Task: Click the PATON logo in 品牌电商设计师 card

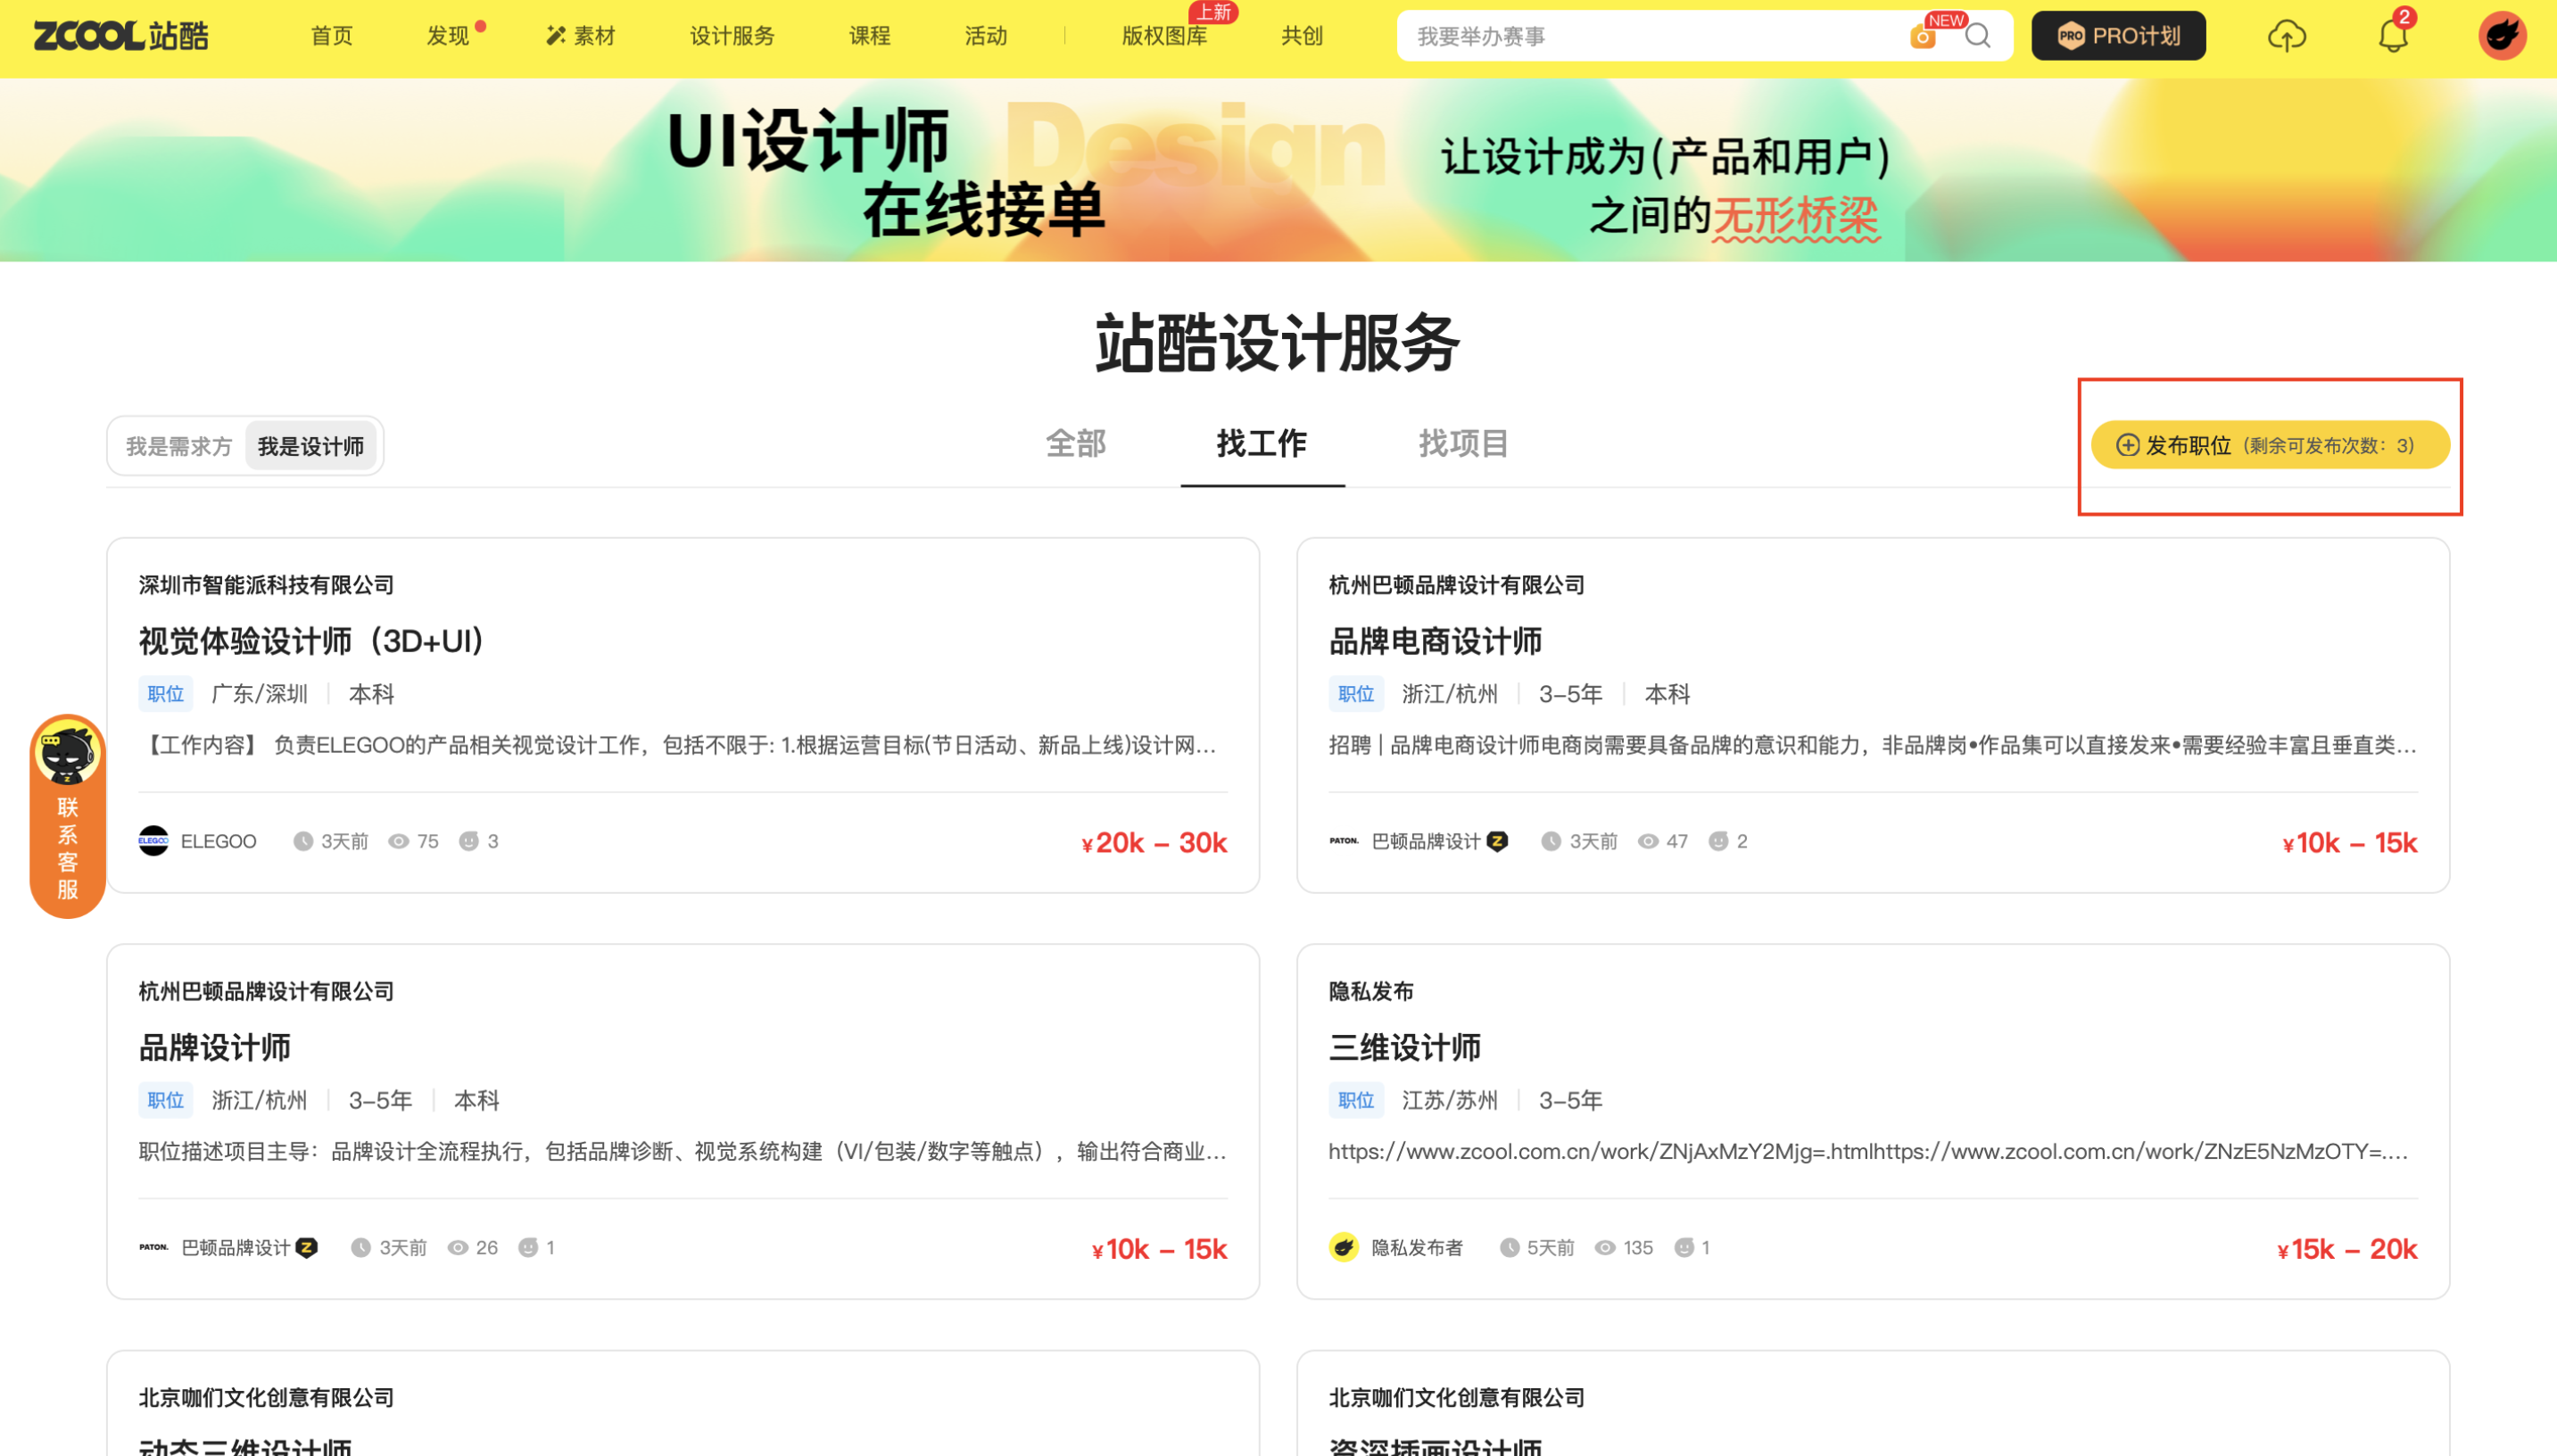Action: pos(1343,841)
